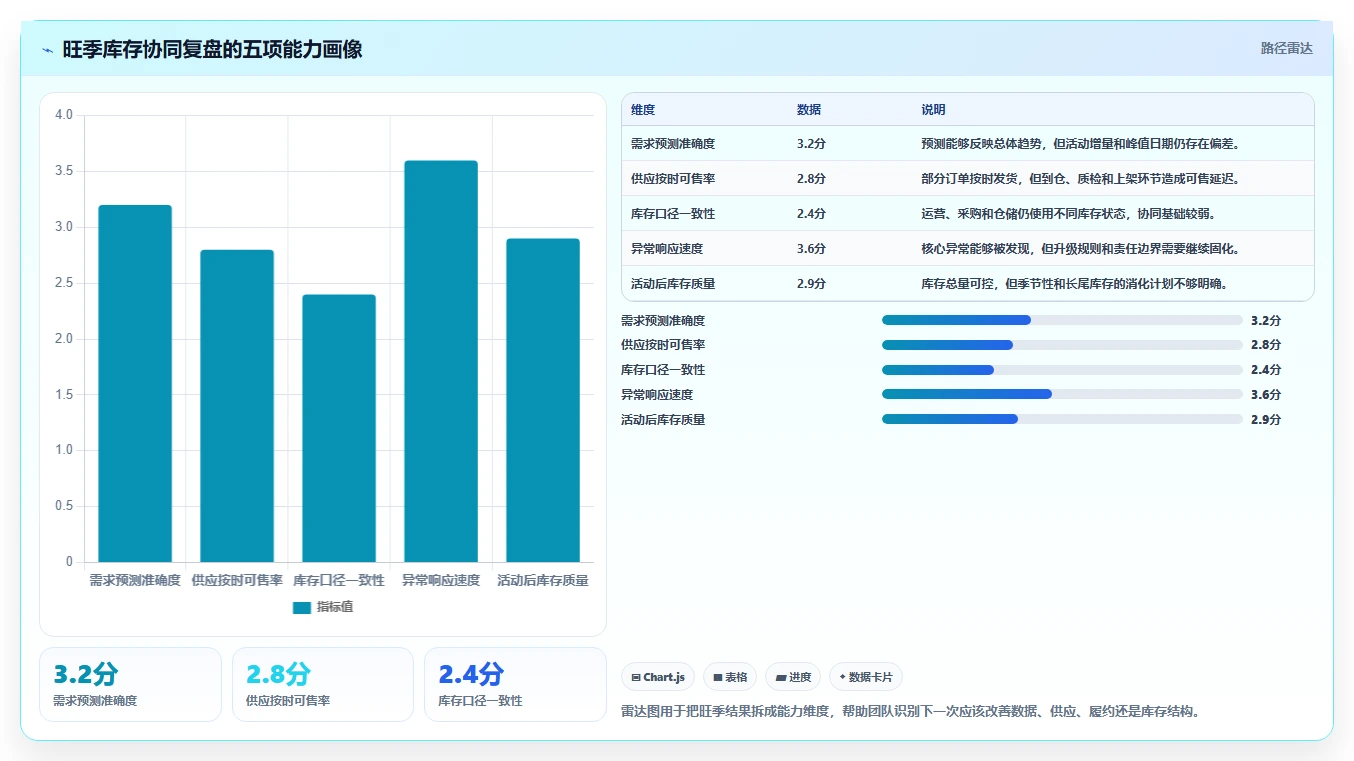The image size is (1354, 761).
Task: Click description starting 库存总量可控
Action: [x=1074, y=284]
